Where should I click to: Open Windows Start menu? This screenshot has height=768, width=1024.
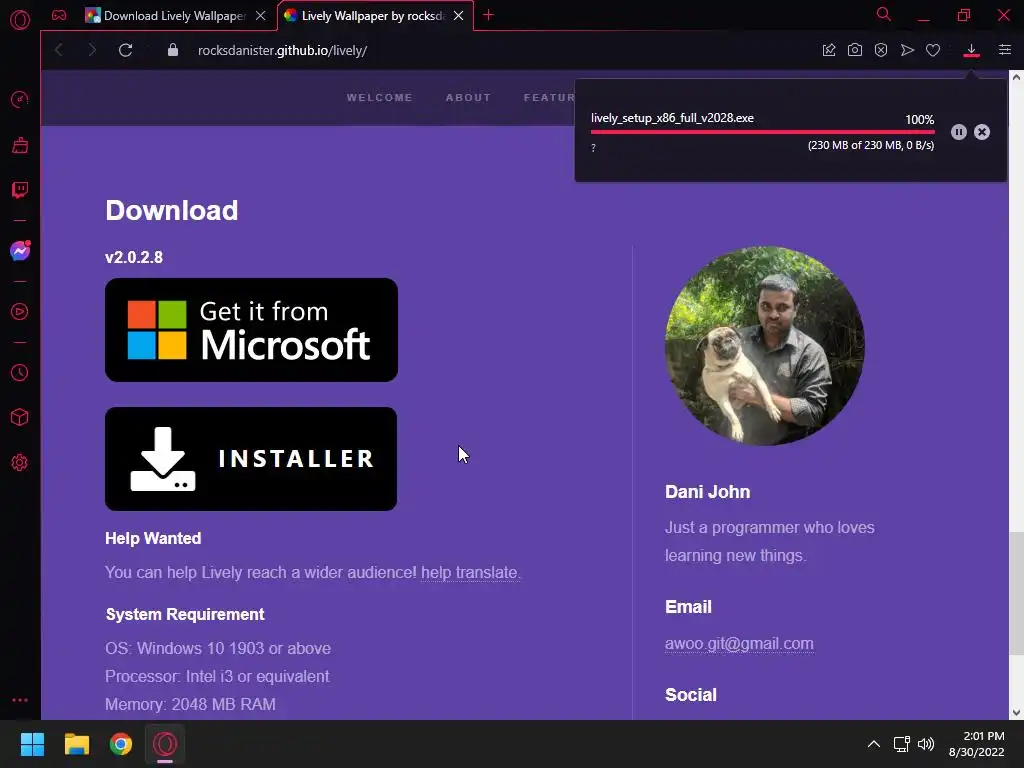tap(32, 744)
